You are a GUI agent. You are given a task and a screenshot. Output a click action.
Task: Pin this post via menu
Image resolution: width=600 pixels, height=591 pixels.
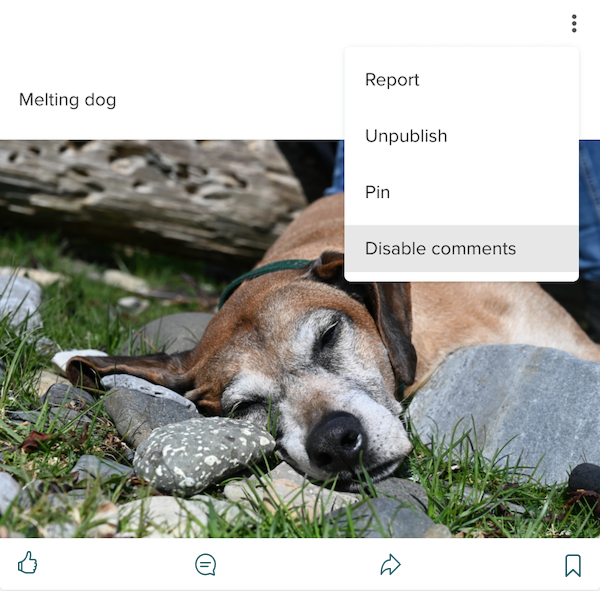coord(461,192)
